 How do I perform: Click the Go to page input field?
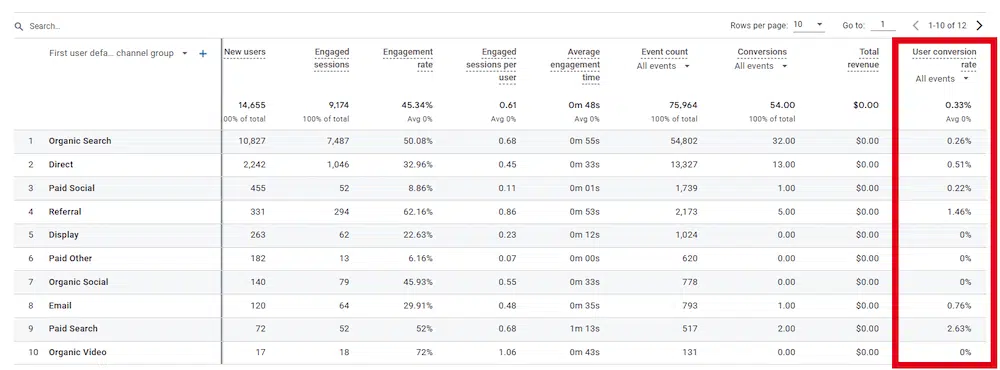click(883, 26)
